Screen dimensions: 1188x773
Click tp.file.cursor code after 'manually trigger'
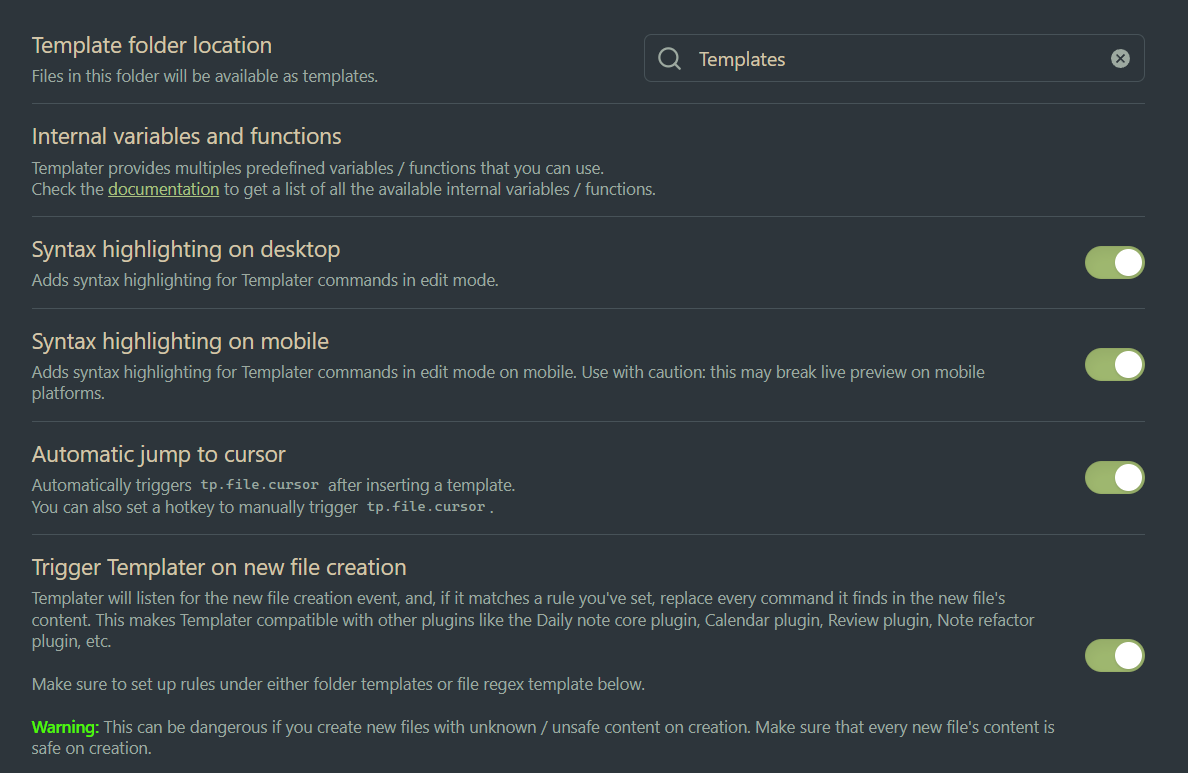(x=426, y=507)
